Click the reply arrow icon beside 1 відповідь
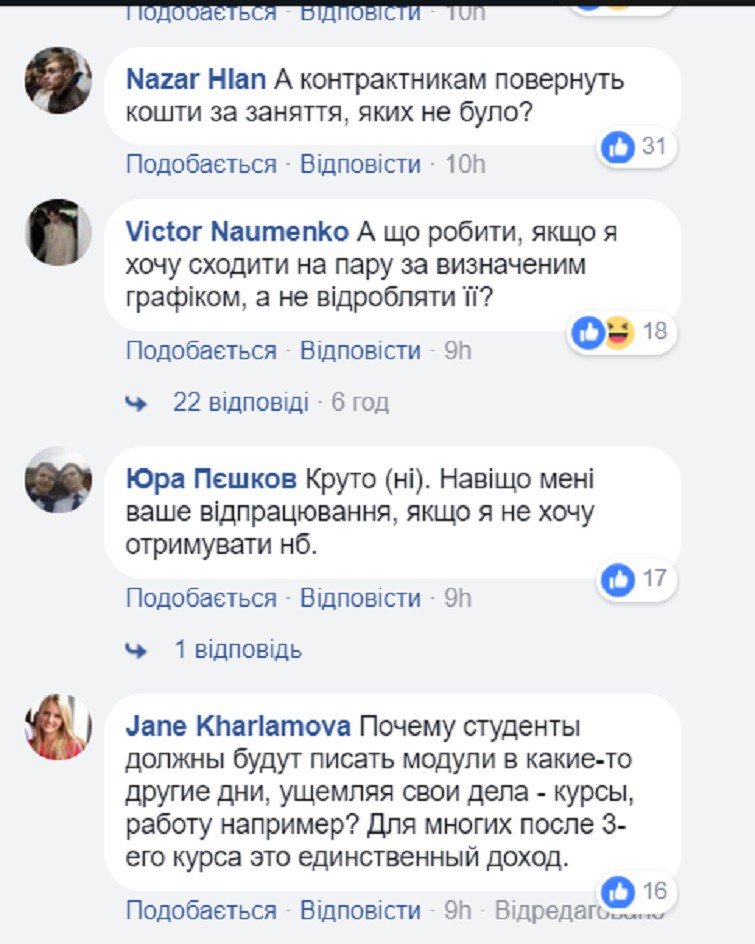Image resolution: width=755 pixels, height=944 pixels. point(136,650)
